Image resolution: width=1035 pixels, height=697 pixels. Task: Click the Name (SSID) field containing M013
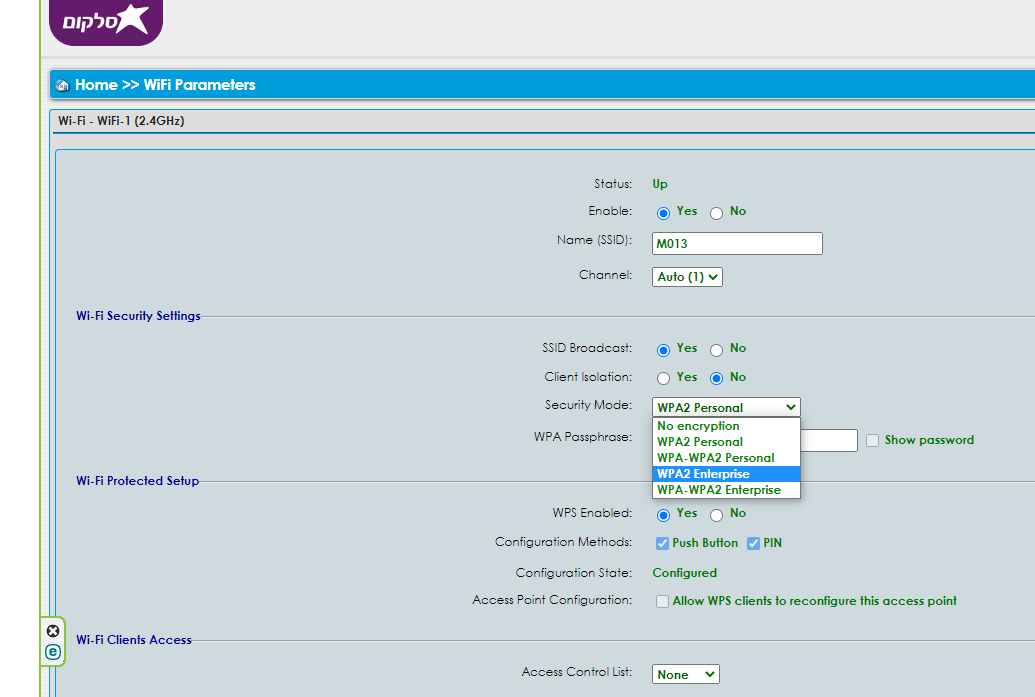[737, 243]
